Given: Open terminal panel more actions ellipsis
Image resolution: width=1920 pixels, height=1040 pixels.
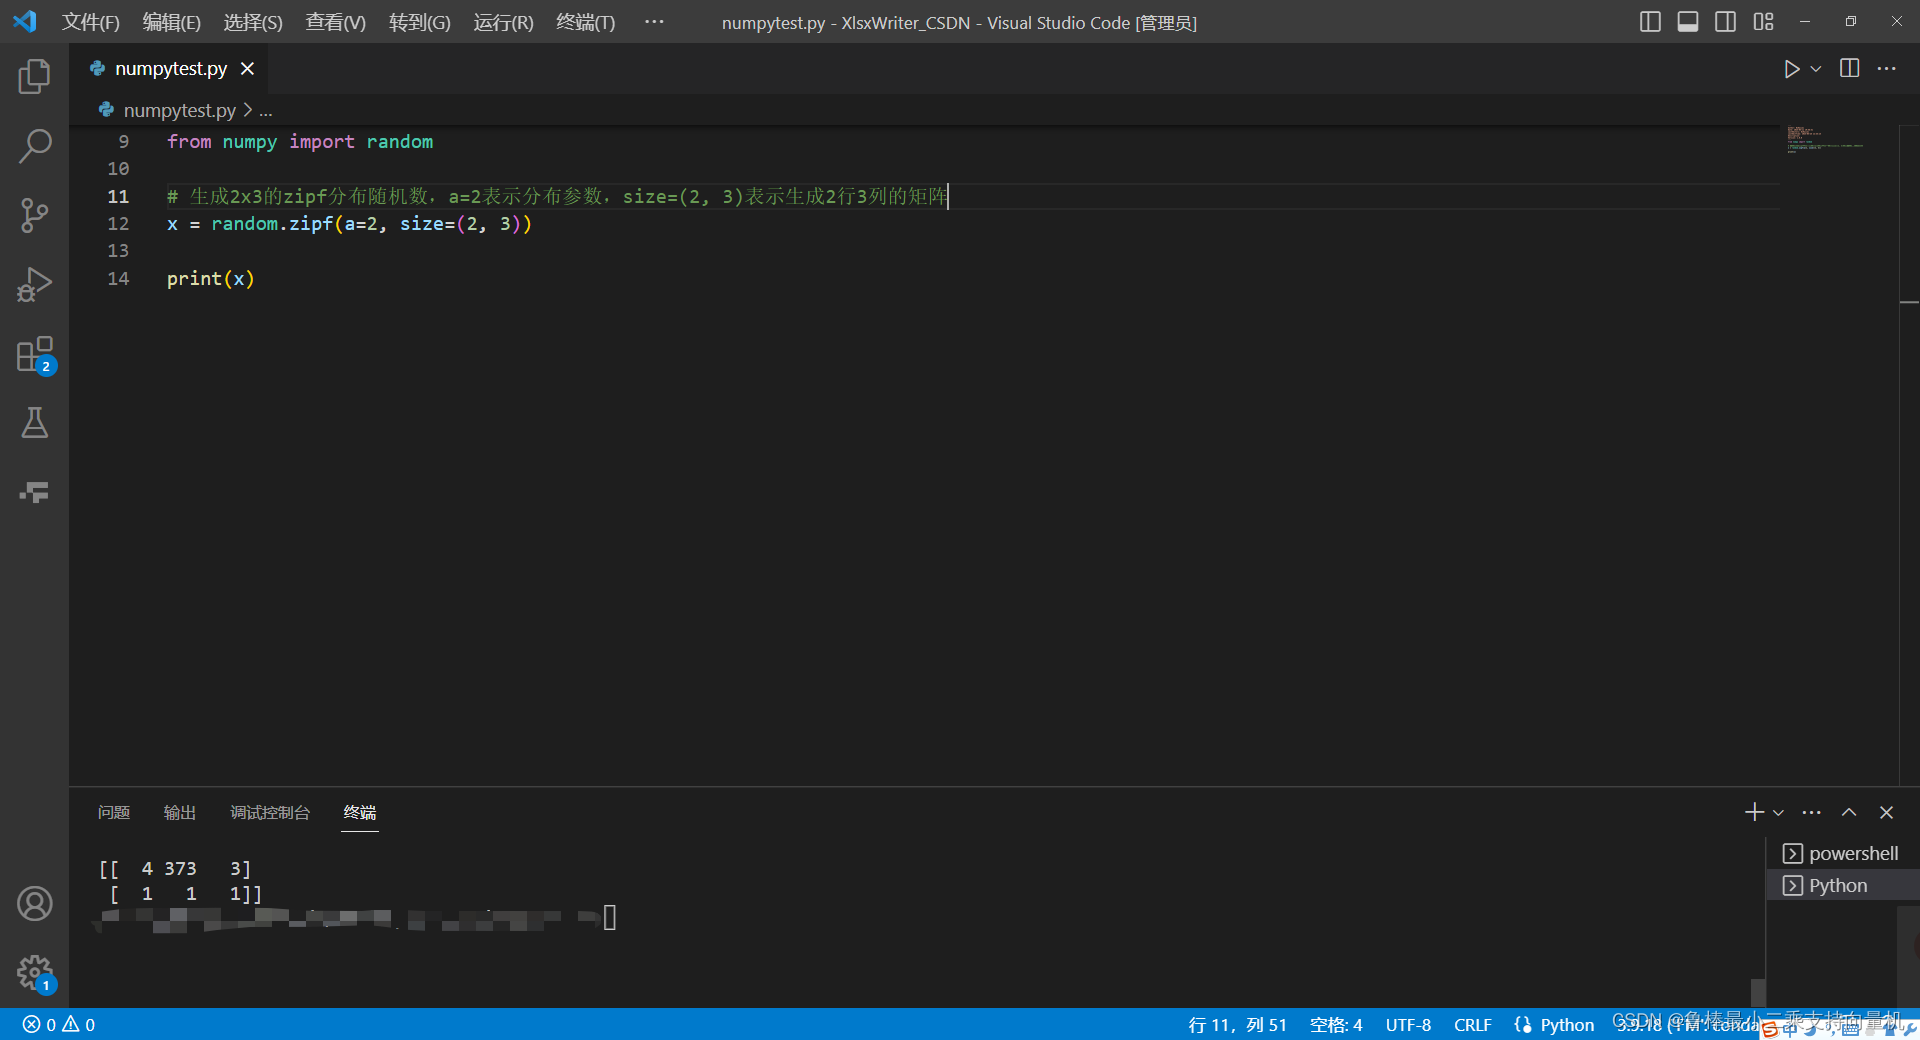Looking at the screenshot, I should point(1811,812).
